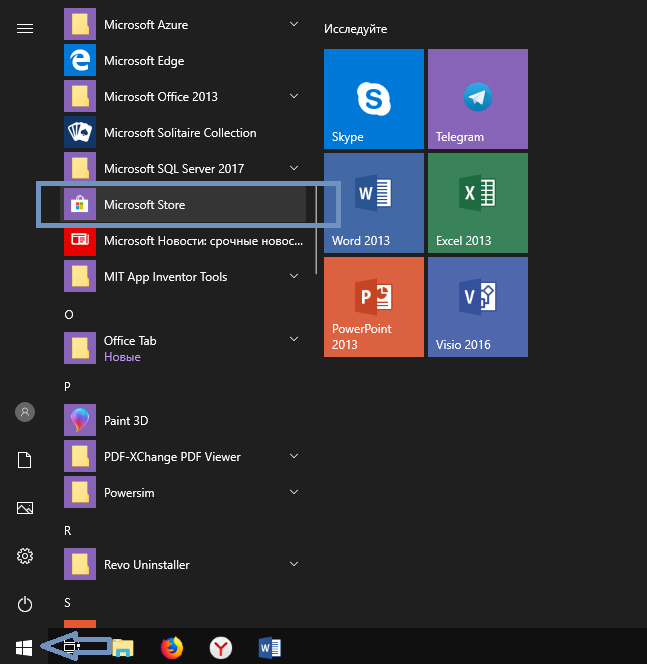Click the red Microsoft Новости icon
Image resolution: width=647 pixels, height=664 pixels.
pyautogui.click(x=80, y=240)
